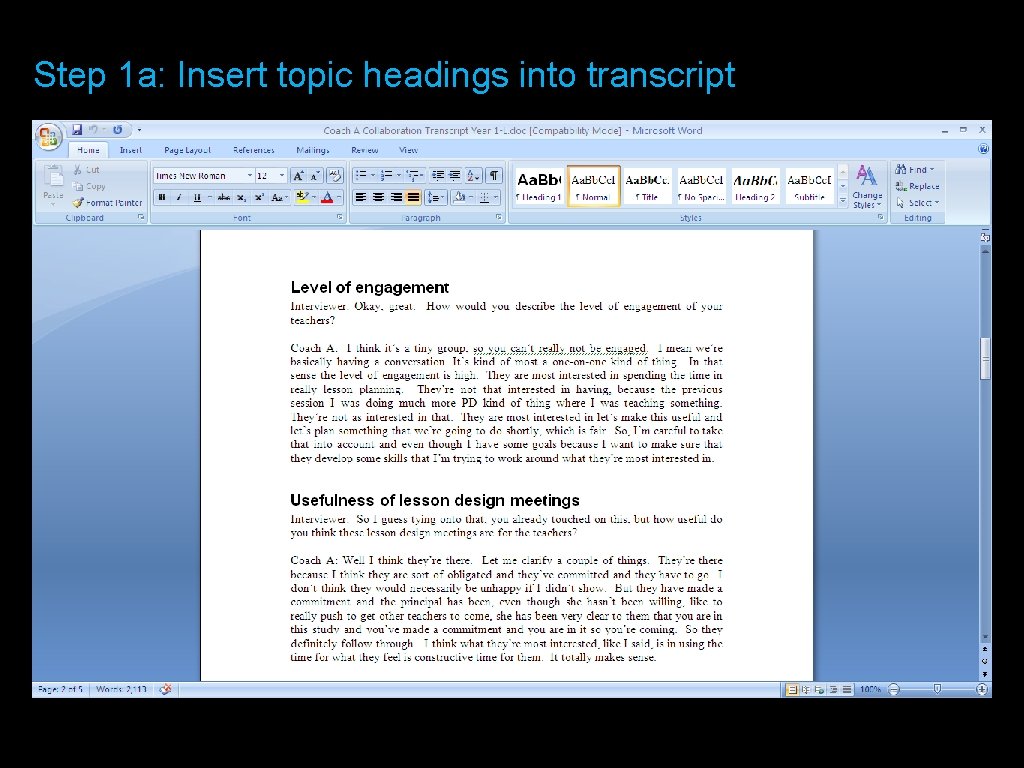Click the Shrink Font icon
The image size is (1024, 768).
point(315,176)
